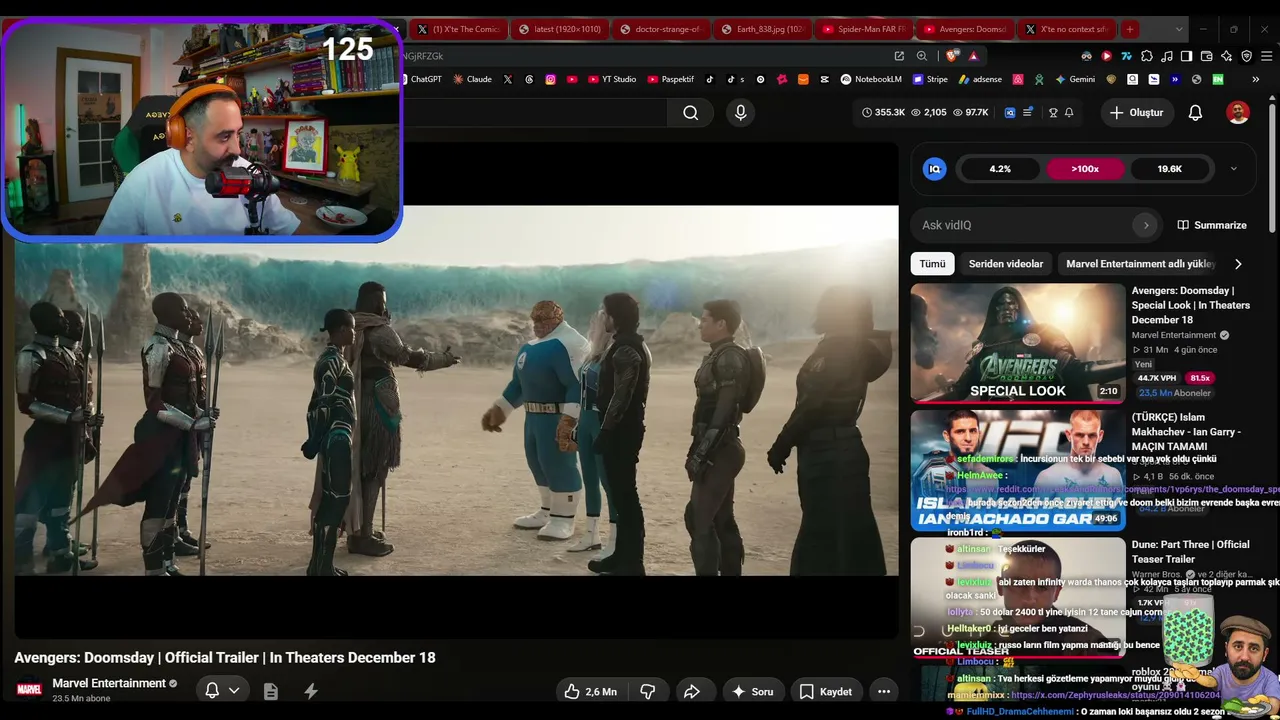Image resolution: width=1280 pixels, height=720 pixels.
Task: Click the zoom magnifier icon in address bar
Action: tap(922, 56)
